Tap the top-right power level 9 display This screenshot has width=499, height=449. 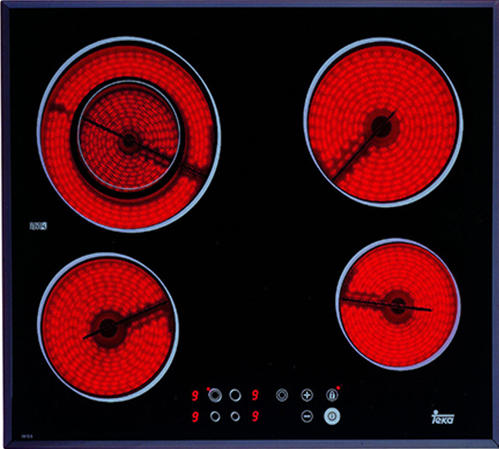point(255,396)
